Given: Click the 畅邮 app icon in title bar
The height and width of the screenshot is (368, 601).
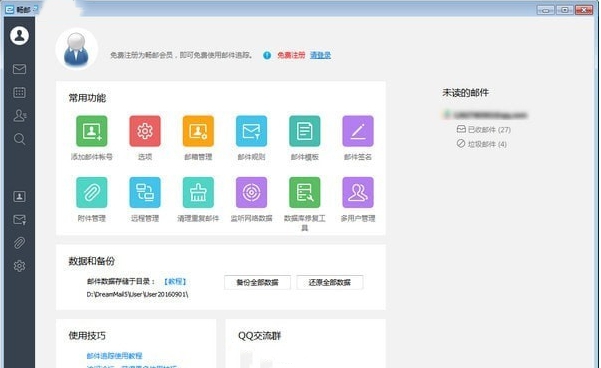Looking at the screenshot, I should point(10,9).
